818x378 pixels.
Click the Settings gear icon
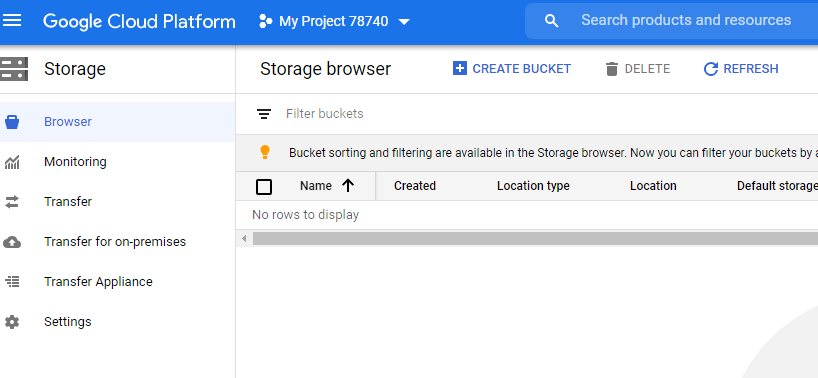pyautogui.click(x=12, y=322)
